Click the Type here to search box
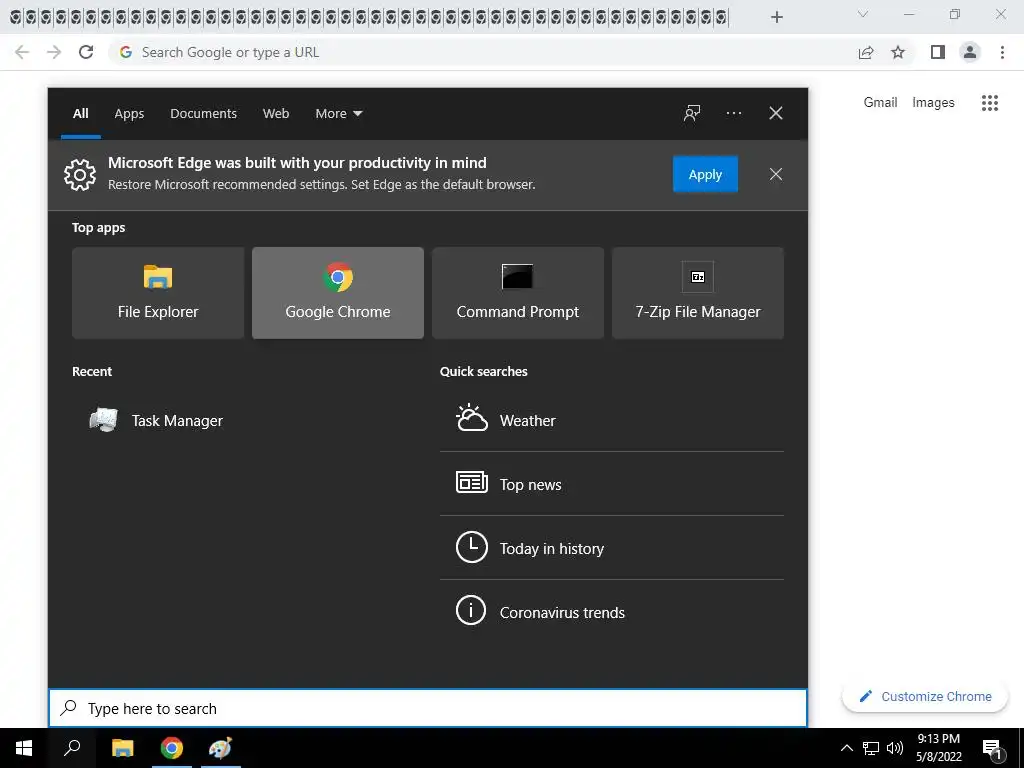This screenshot has height=768, width=1024. coord(428,709)
